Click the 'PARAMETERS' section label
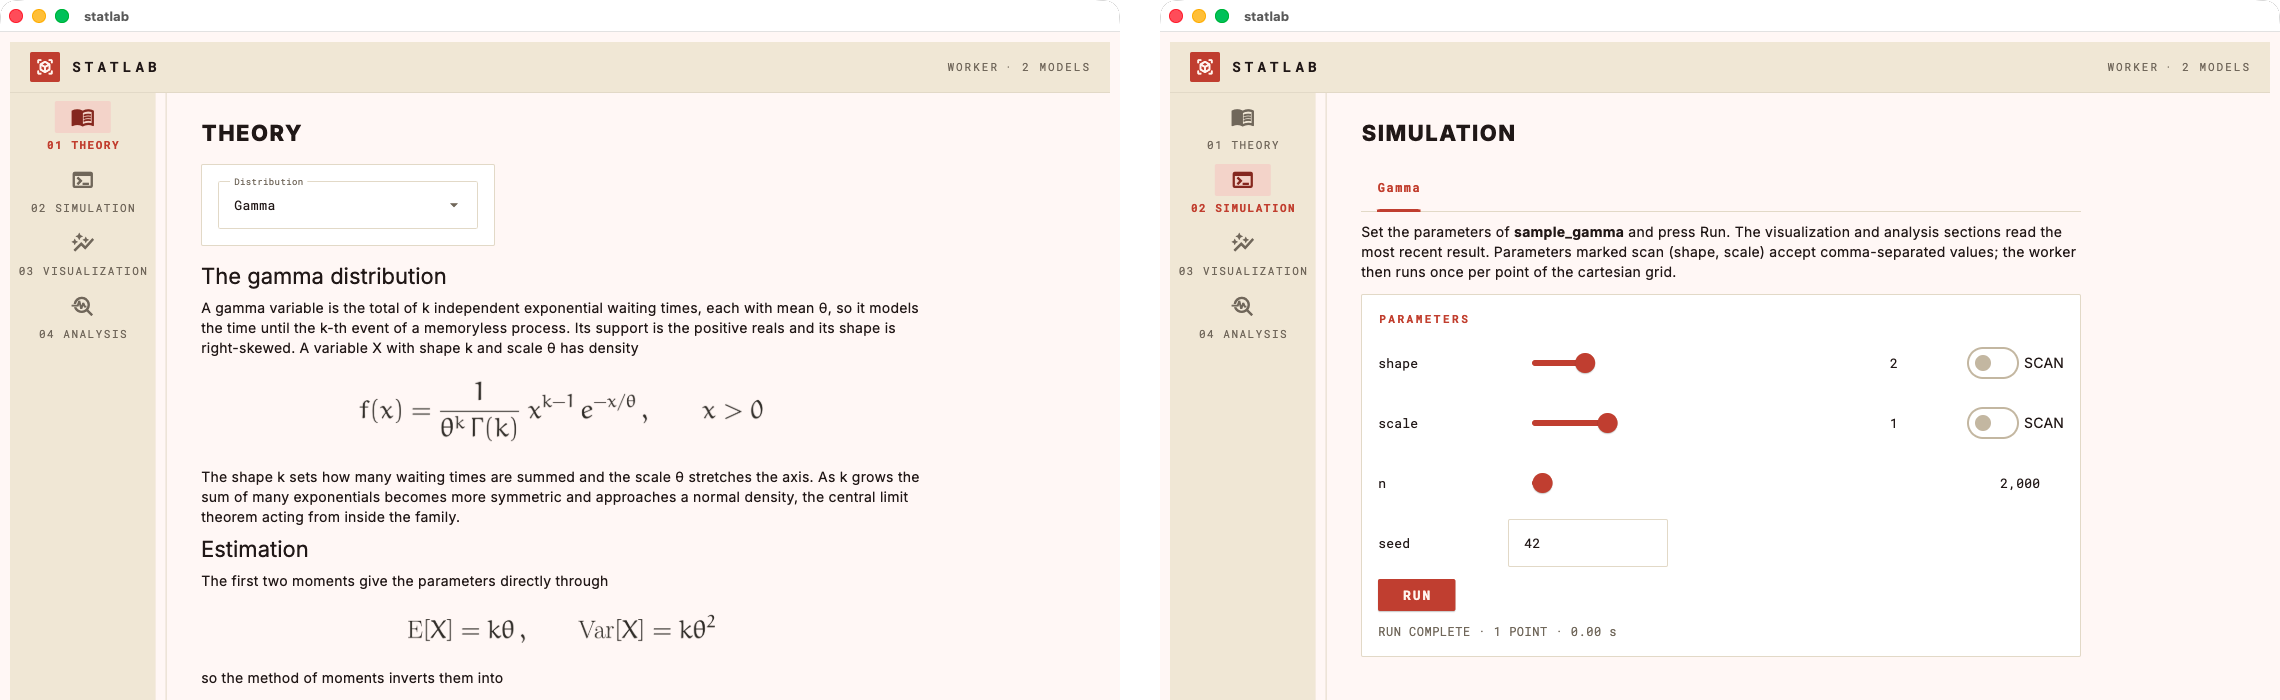 click(1424, 319)
